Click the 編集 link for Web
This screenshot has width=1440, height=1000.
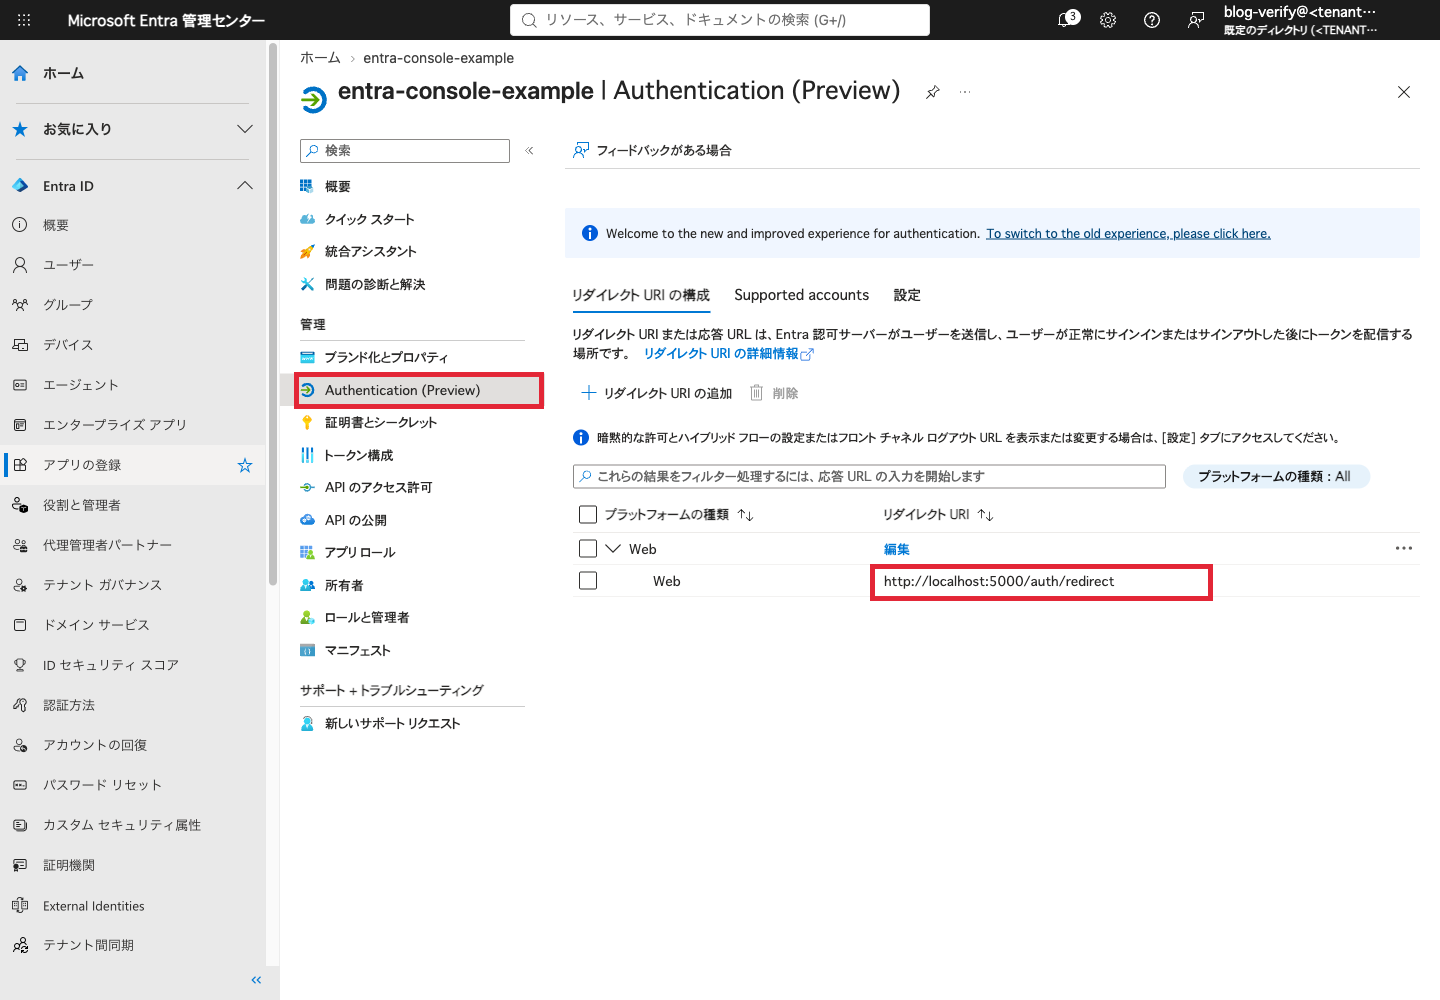click(897, 549)
